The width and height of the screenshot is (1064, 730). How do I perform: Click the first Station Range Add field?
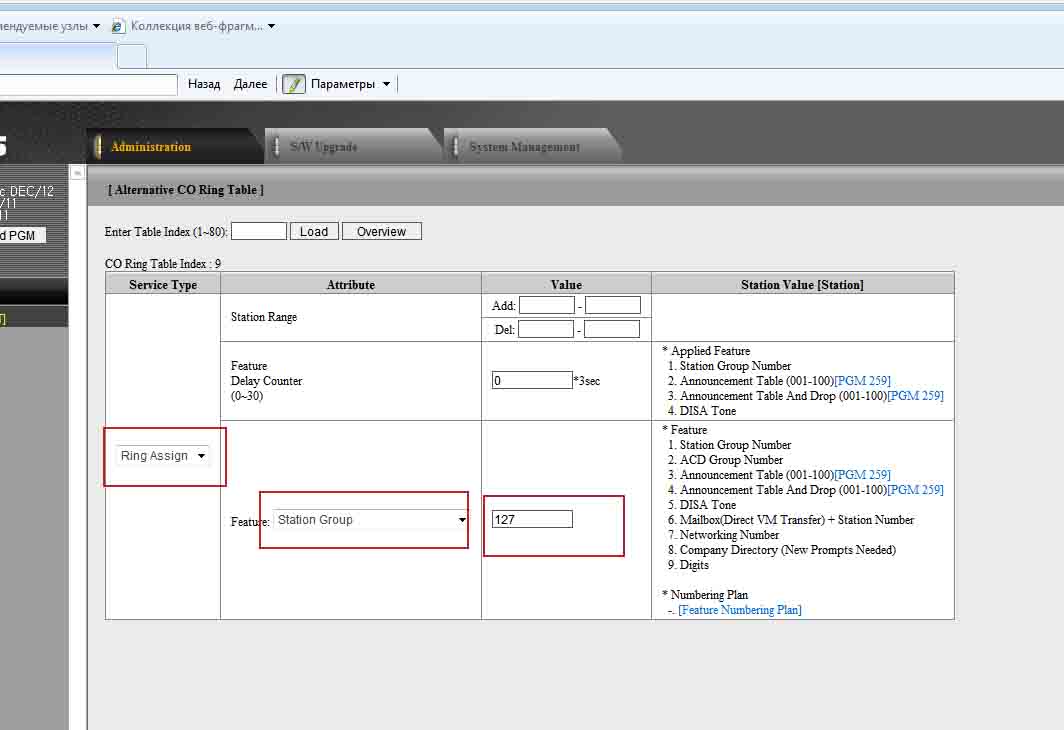(546, 306)
